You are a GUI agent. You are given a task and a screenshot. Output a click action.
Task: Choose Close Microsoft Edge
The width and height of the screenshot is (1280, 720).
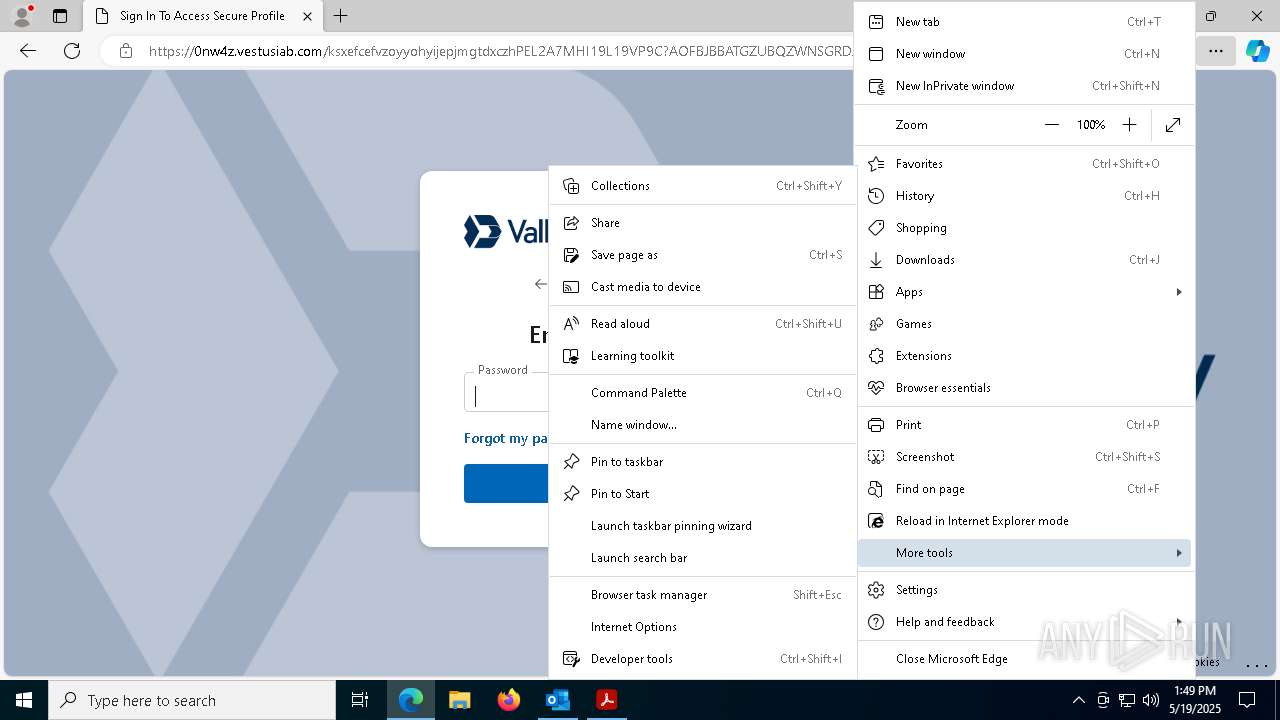click(x=1025, y=659)
